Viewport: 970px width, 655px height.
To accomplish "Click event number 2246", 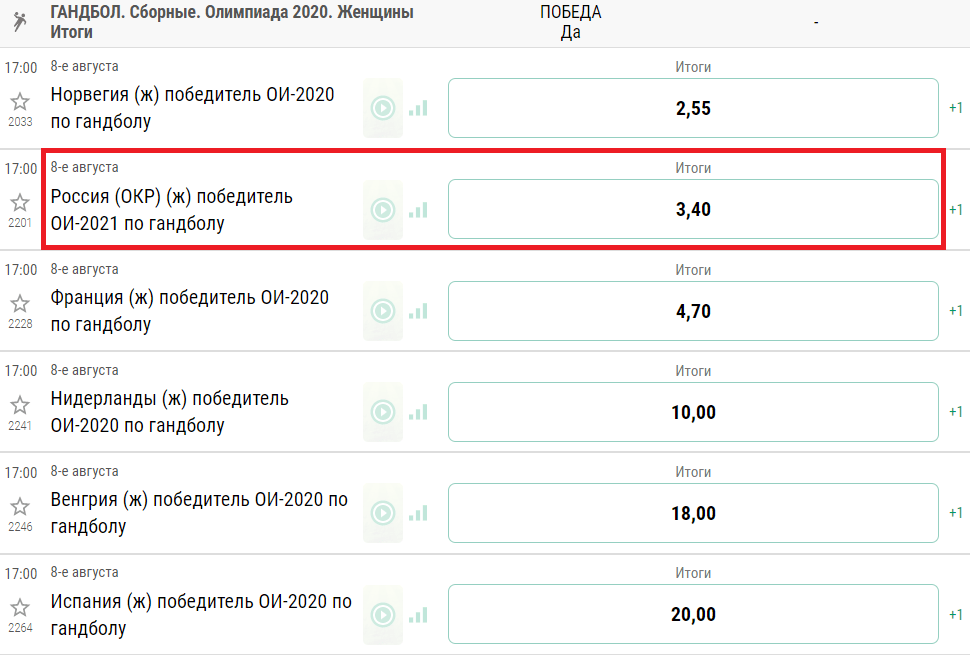I will (20, 527).
